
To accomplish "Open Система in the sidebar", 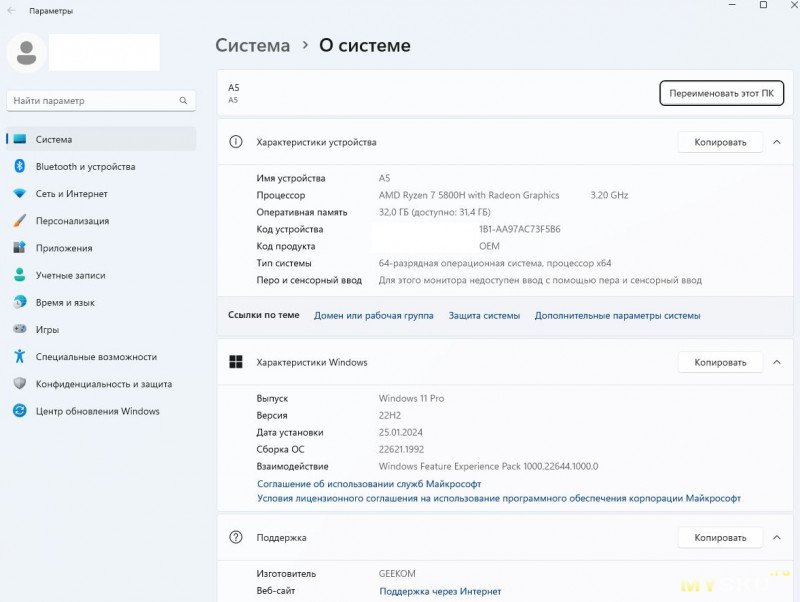I will (101, 139).
